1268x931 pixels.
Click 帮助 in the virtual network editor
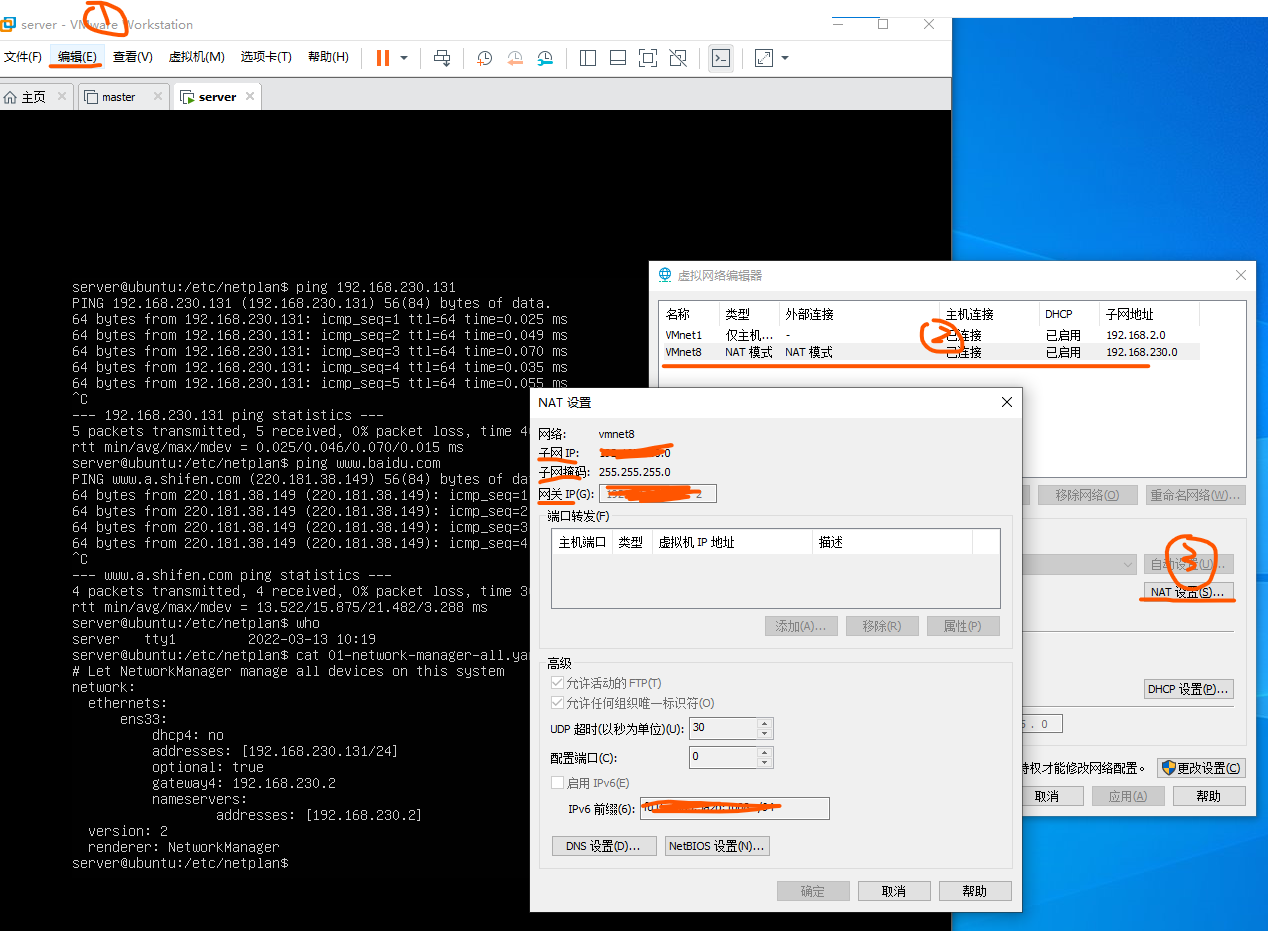pyautogui.click(x=1208, y=796)
